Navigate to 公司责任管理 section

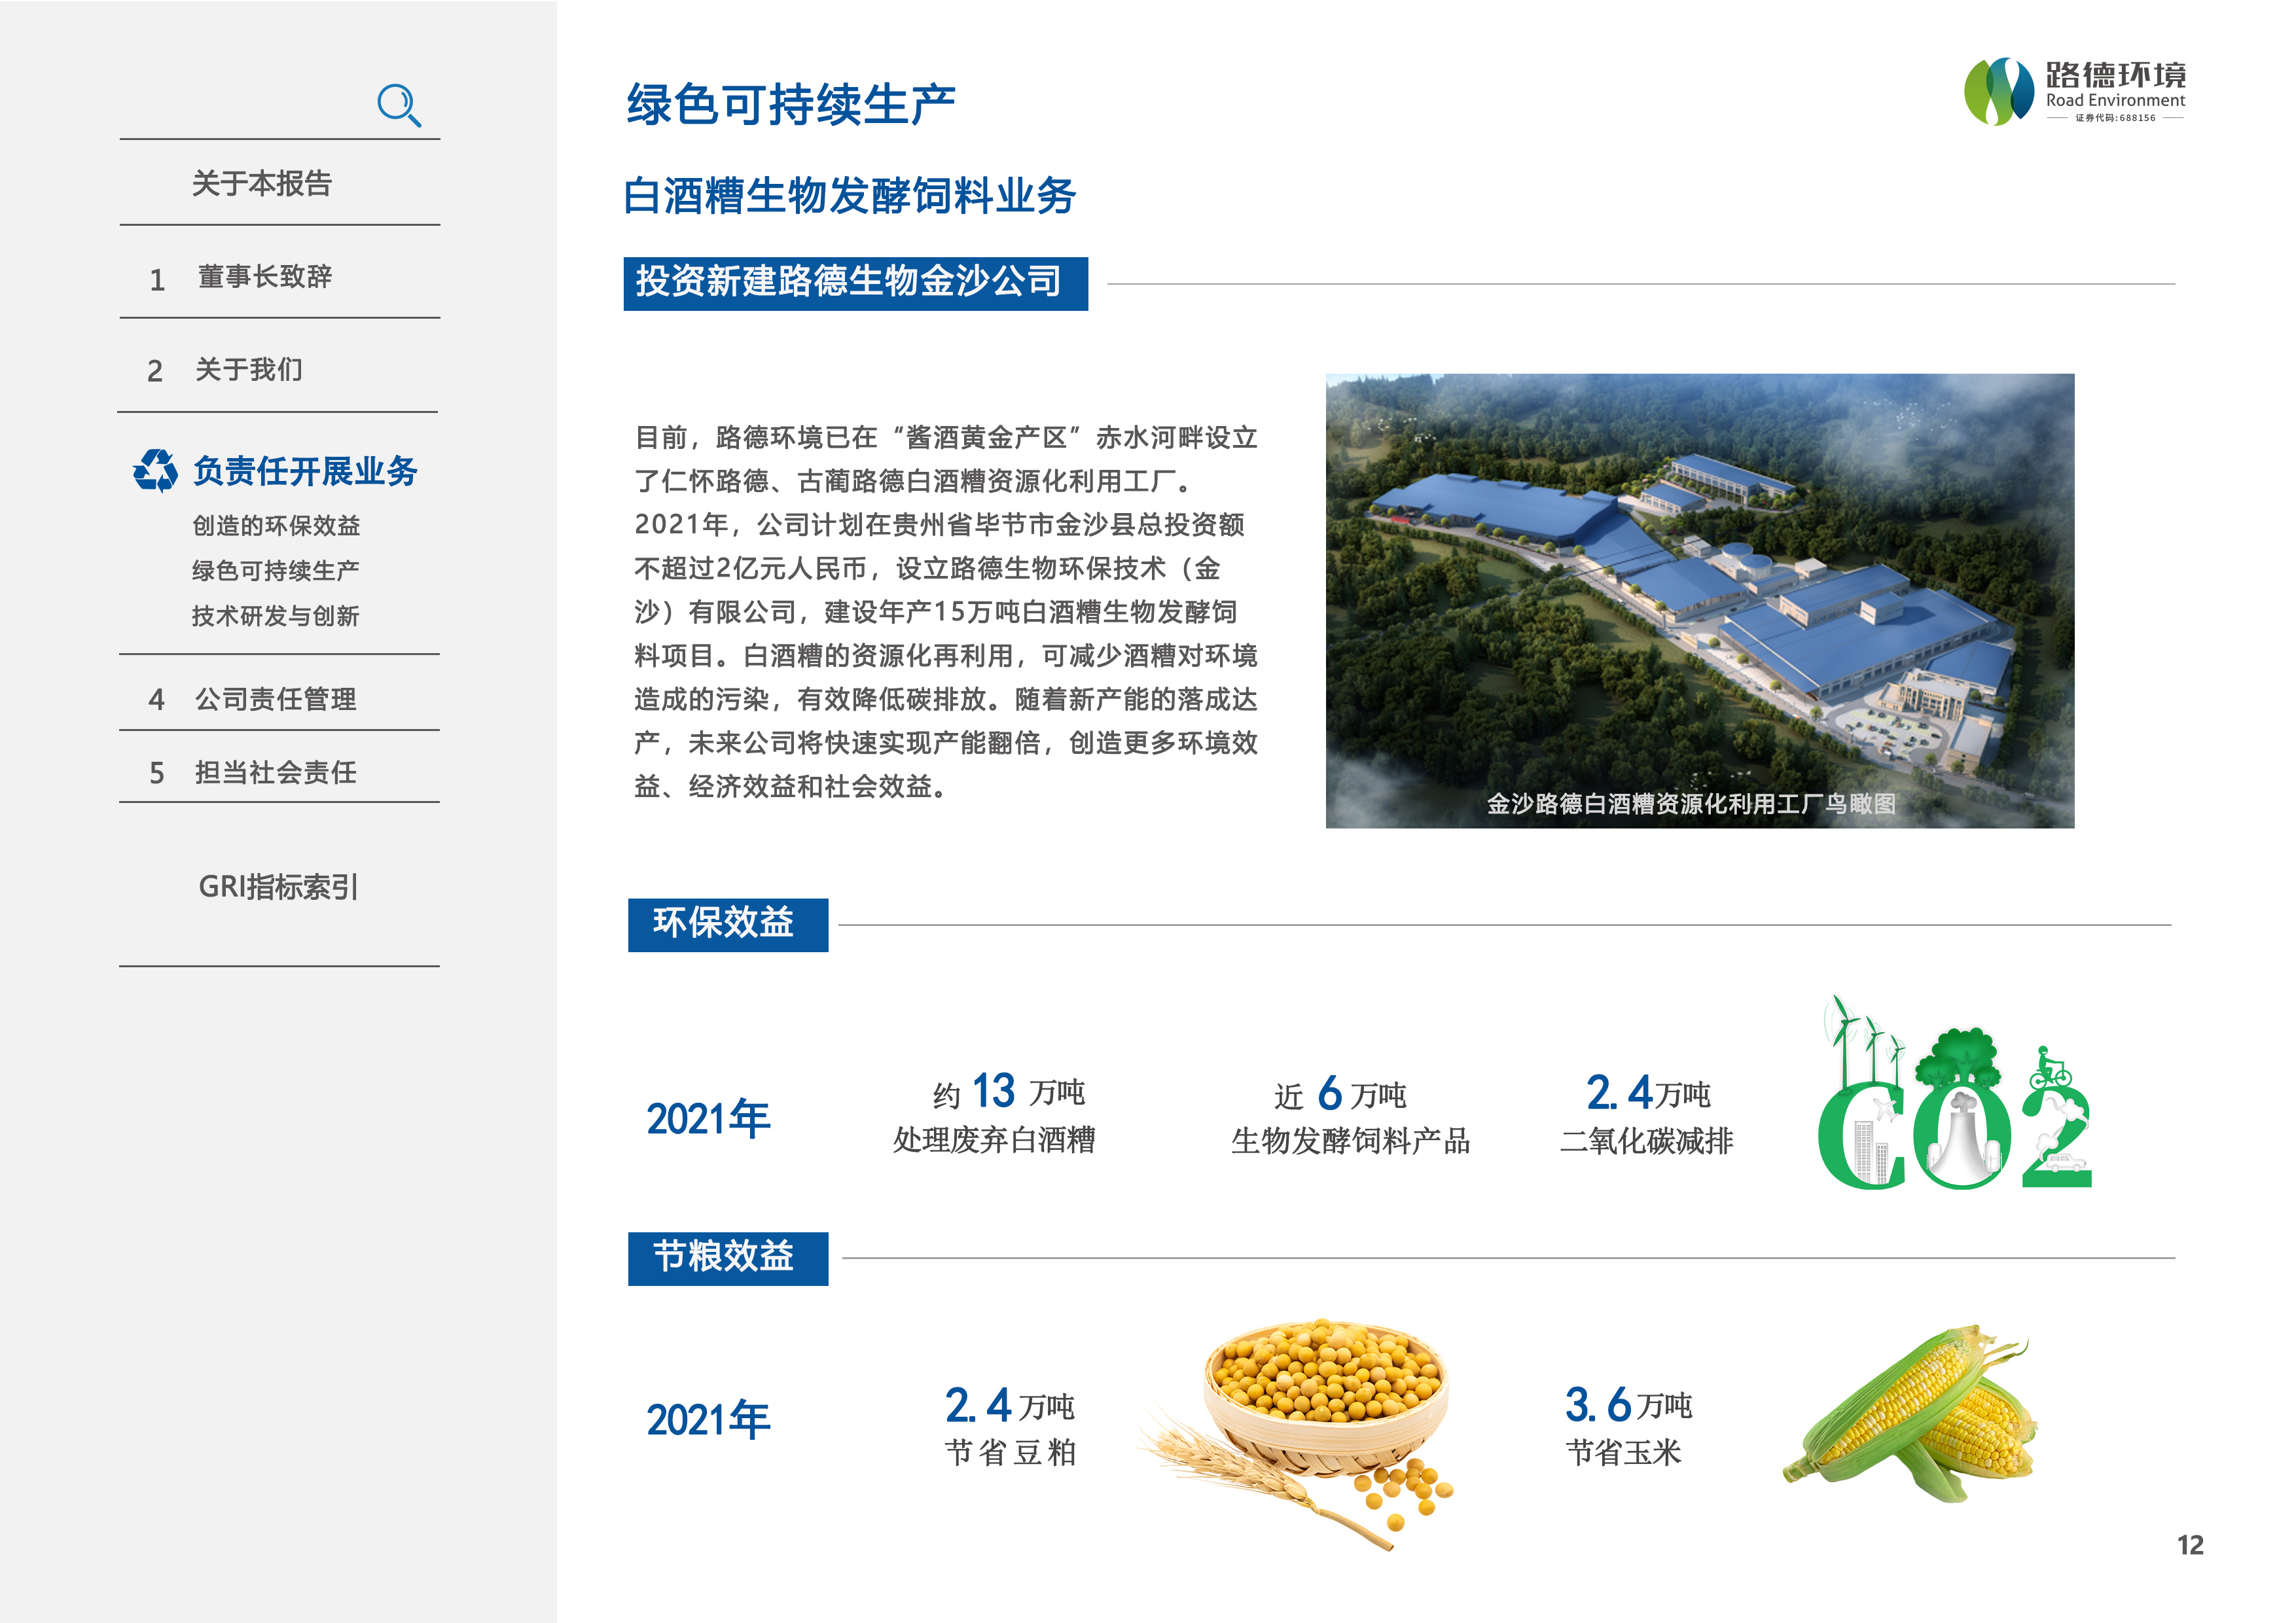(275, 698)
